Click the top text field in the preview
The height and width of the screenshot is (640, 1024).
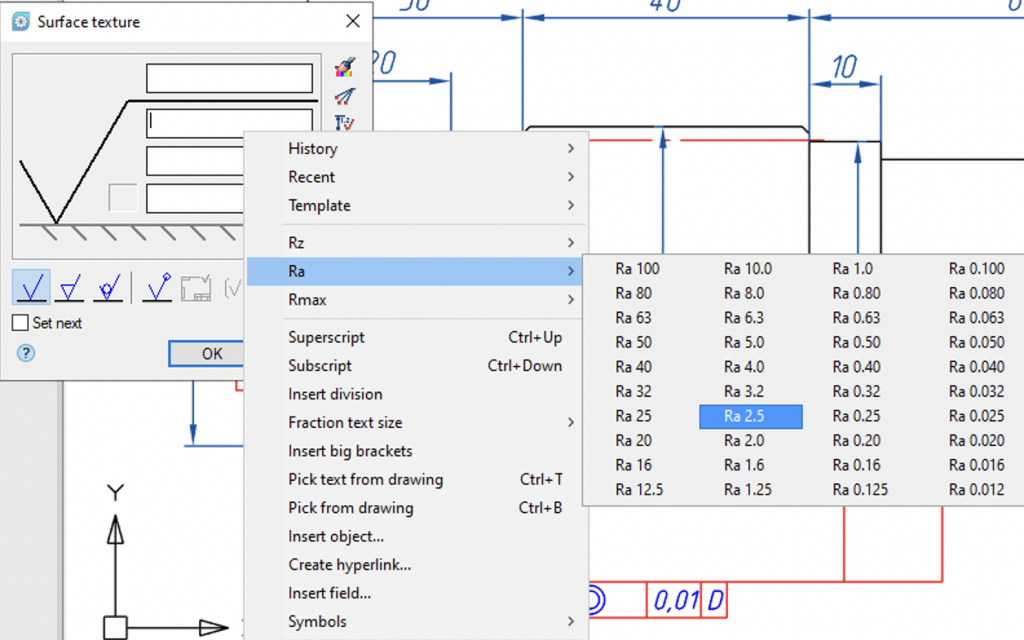[x=229, y=78]
